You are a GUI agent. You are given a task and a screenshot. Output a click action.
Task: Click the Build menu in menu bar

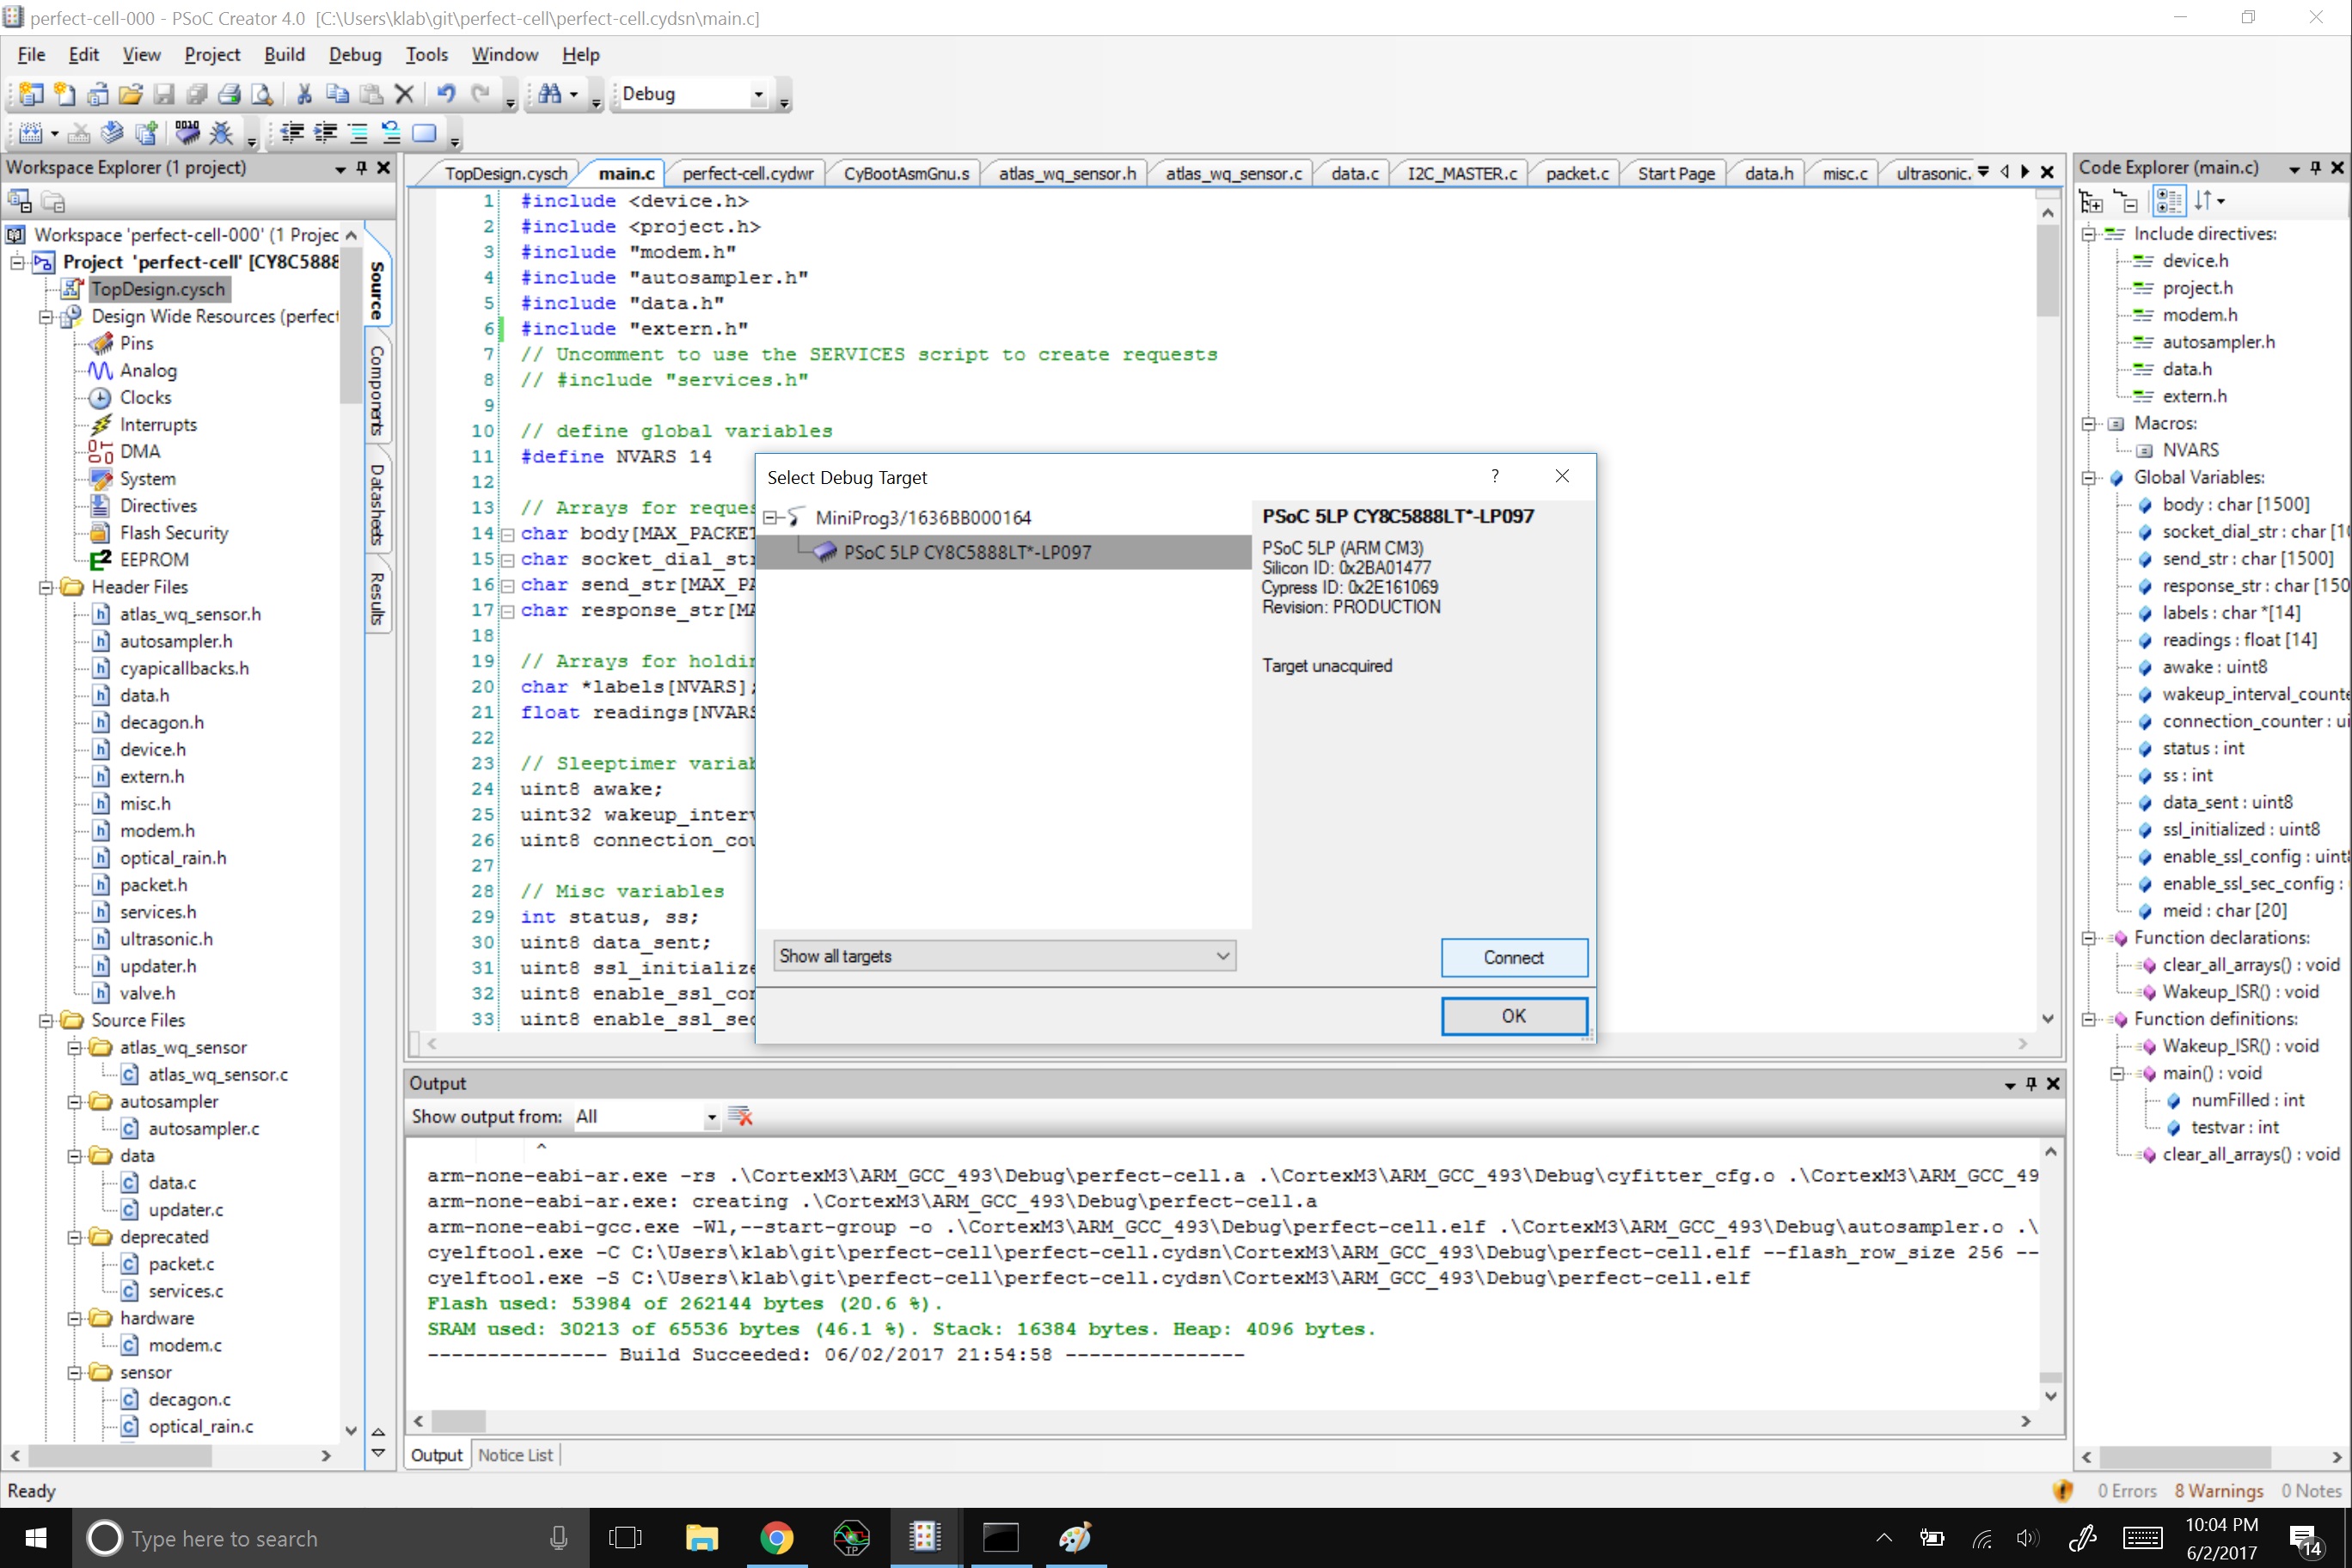[284, 52]
